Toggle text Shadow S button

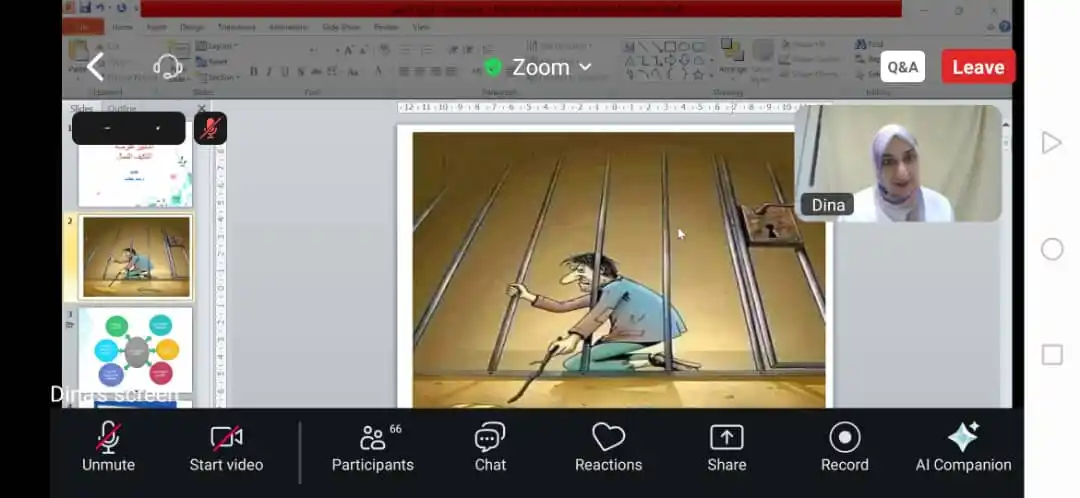(300, 72)
